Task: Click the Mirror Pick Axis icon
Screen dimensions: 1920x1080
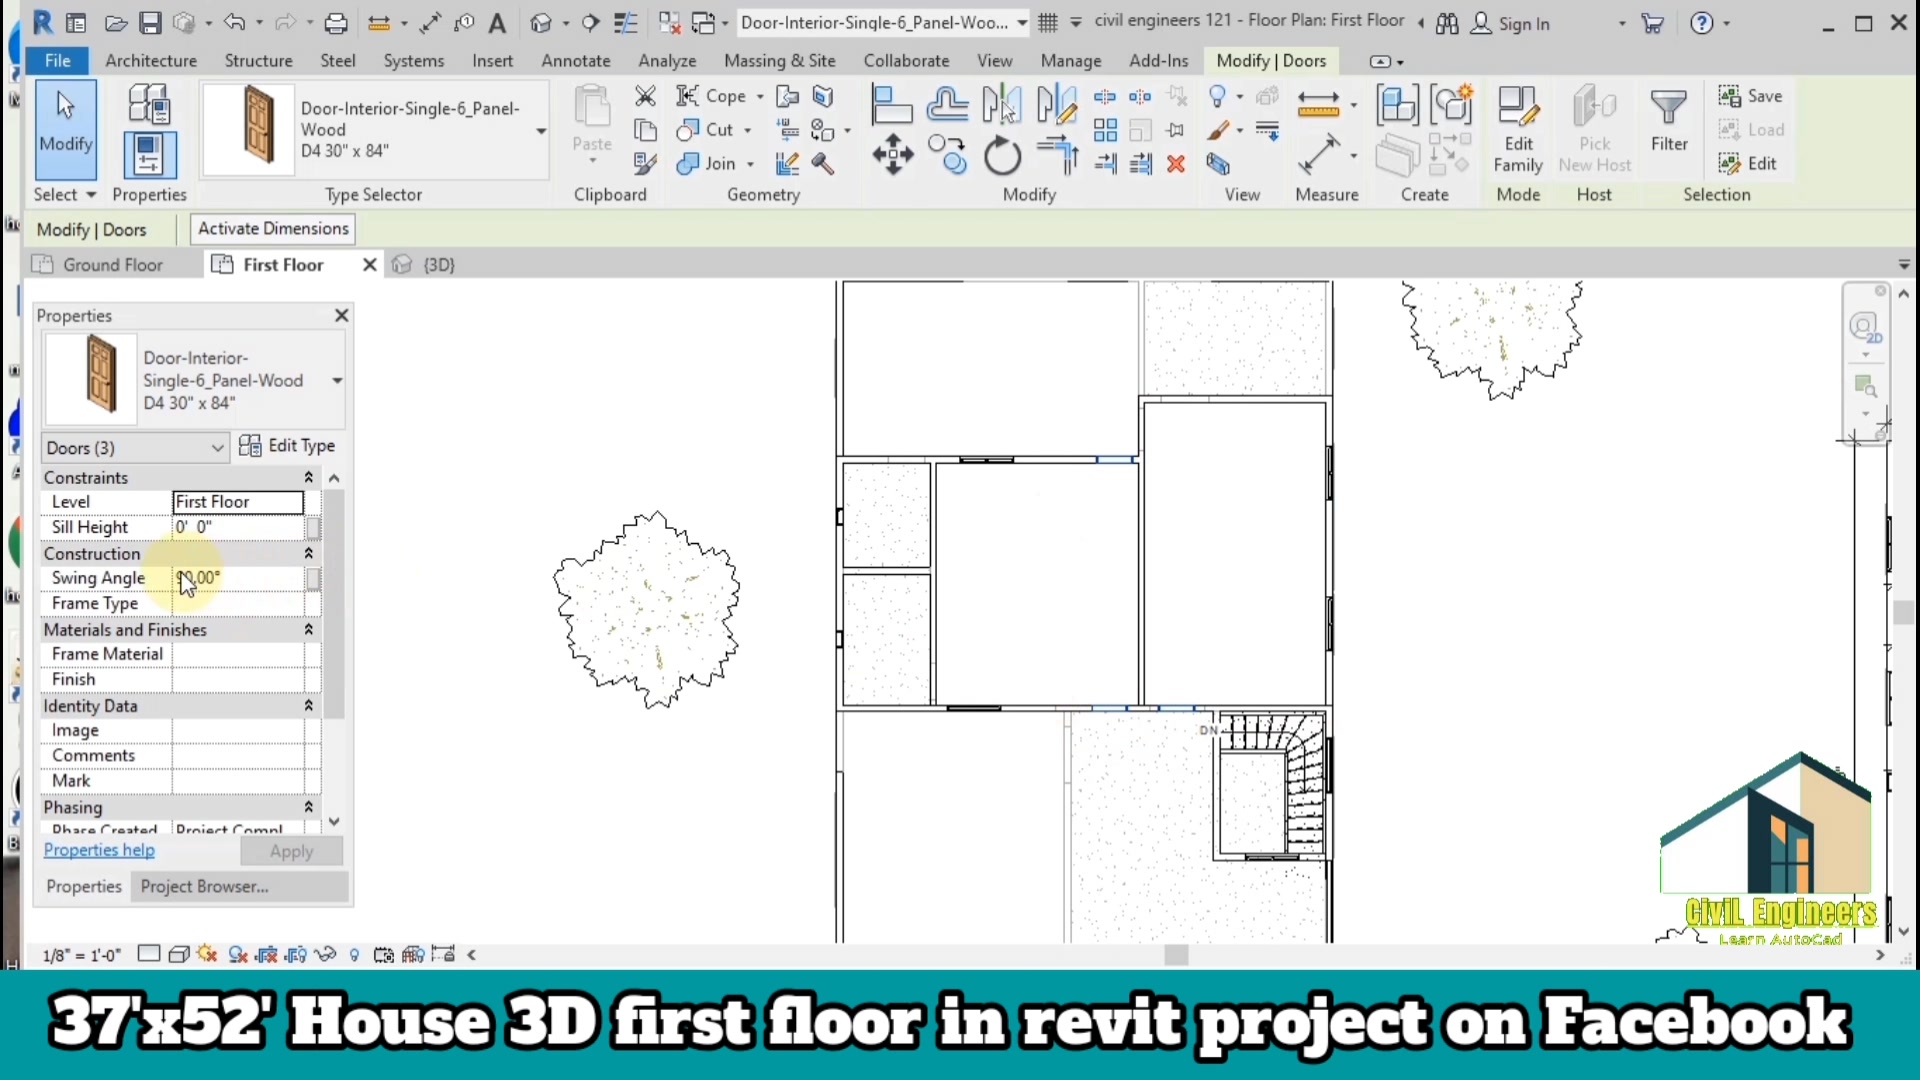Action: click(x=1001, y=104)
